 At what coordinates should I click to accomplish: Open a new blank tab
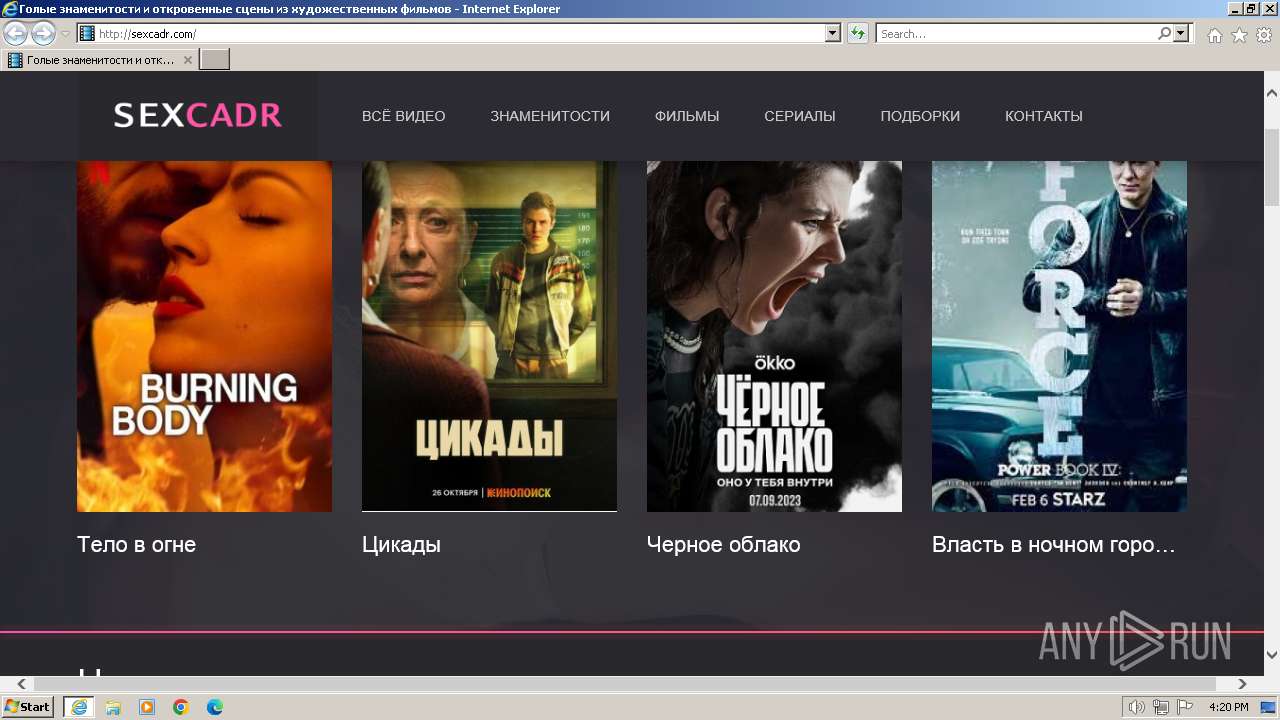[x=215, y=60]
